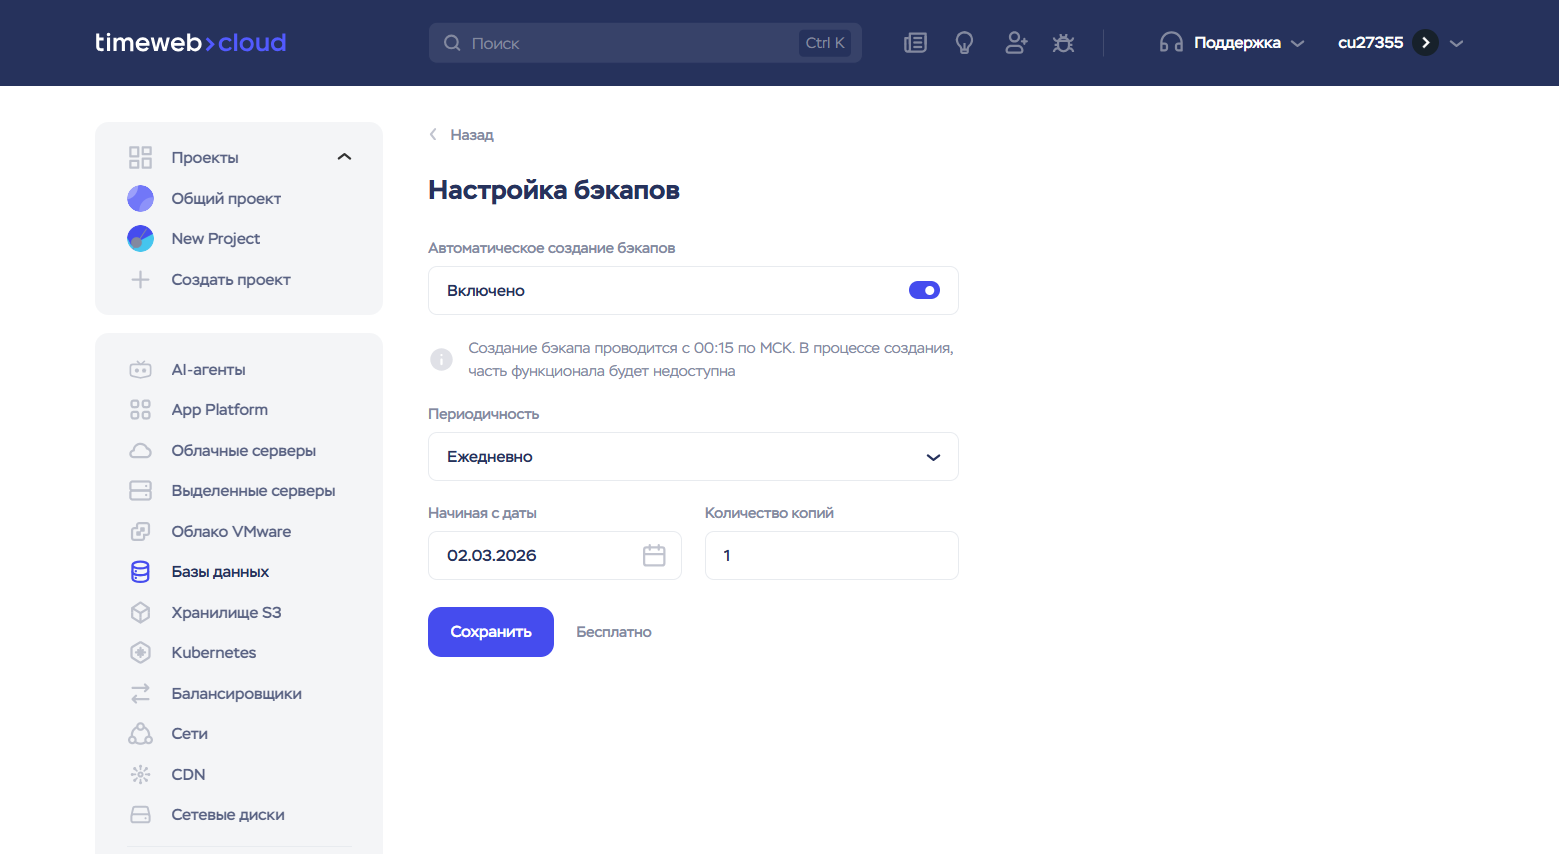1559x854 pixels.
Task: Open the add user icon in header
Action: coord(1016,43)
